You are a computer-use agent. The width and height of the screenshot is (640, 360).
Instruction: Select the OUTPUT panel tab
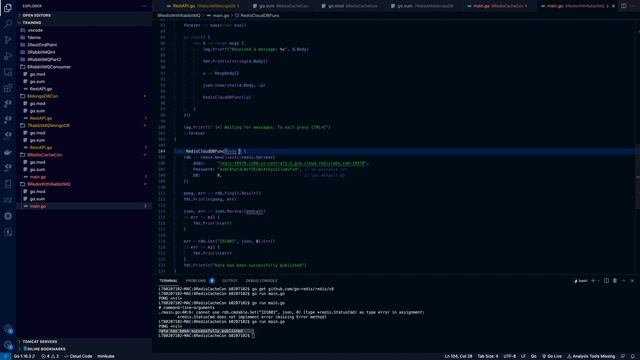pos(229,281)
